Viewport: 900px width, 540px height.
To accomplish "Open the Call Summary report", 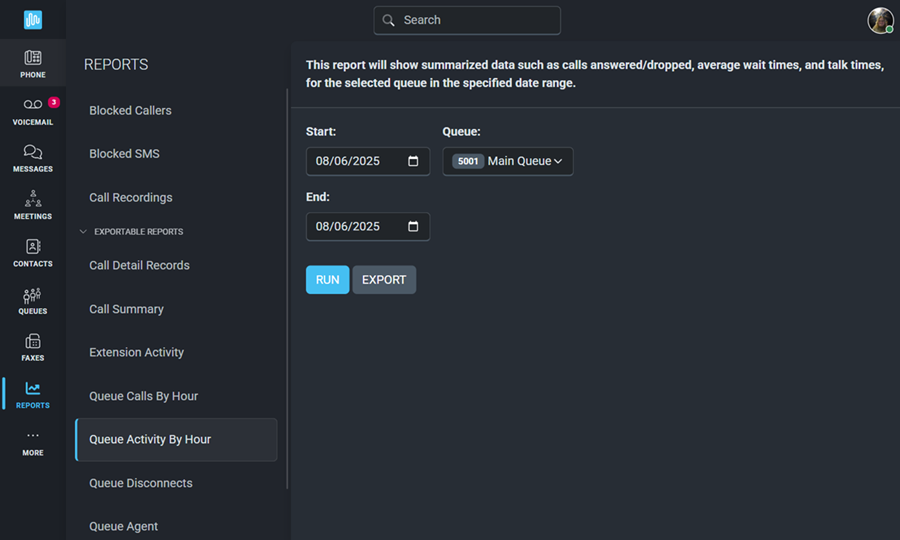I will click(x=126, y=309).
